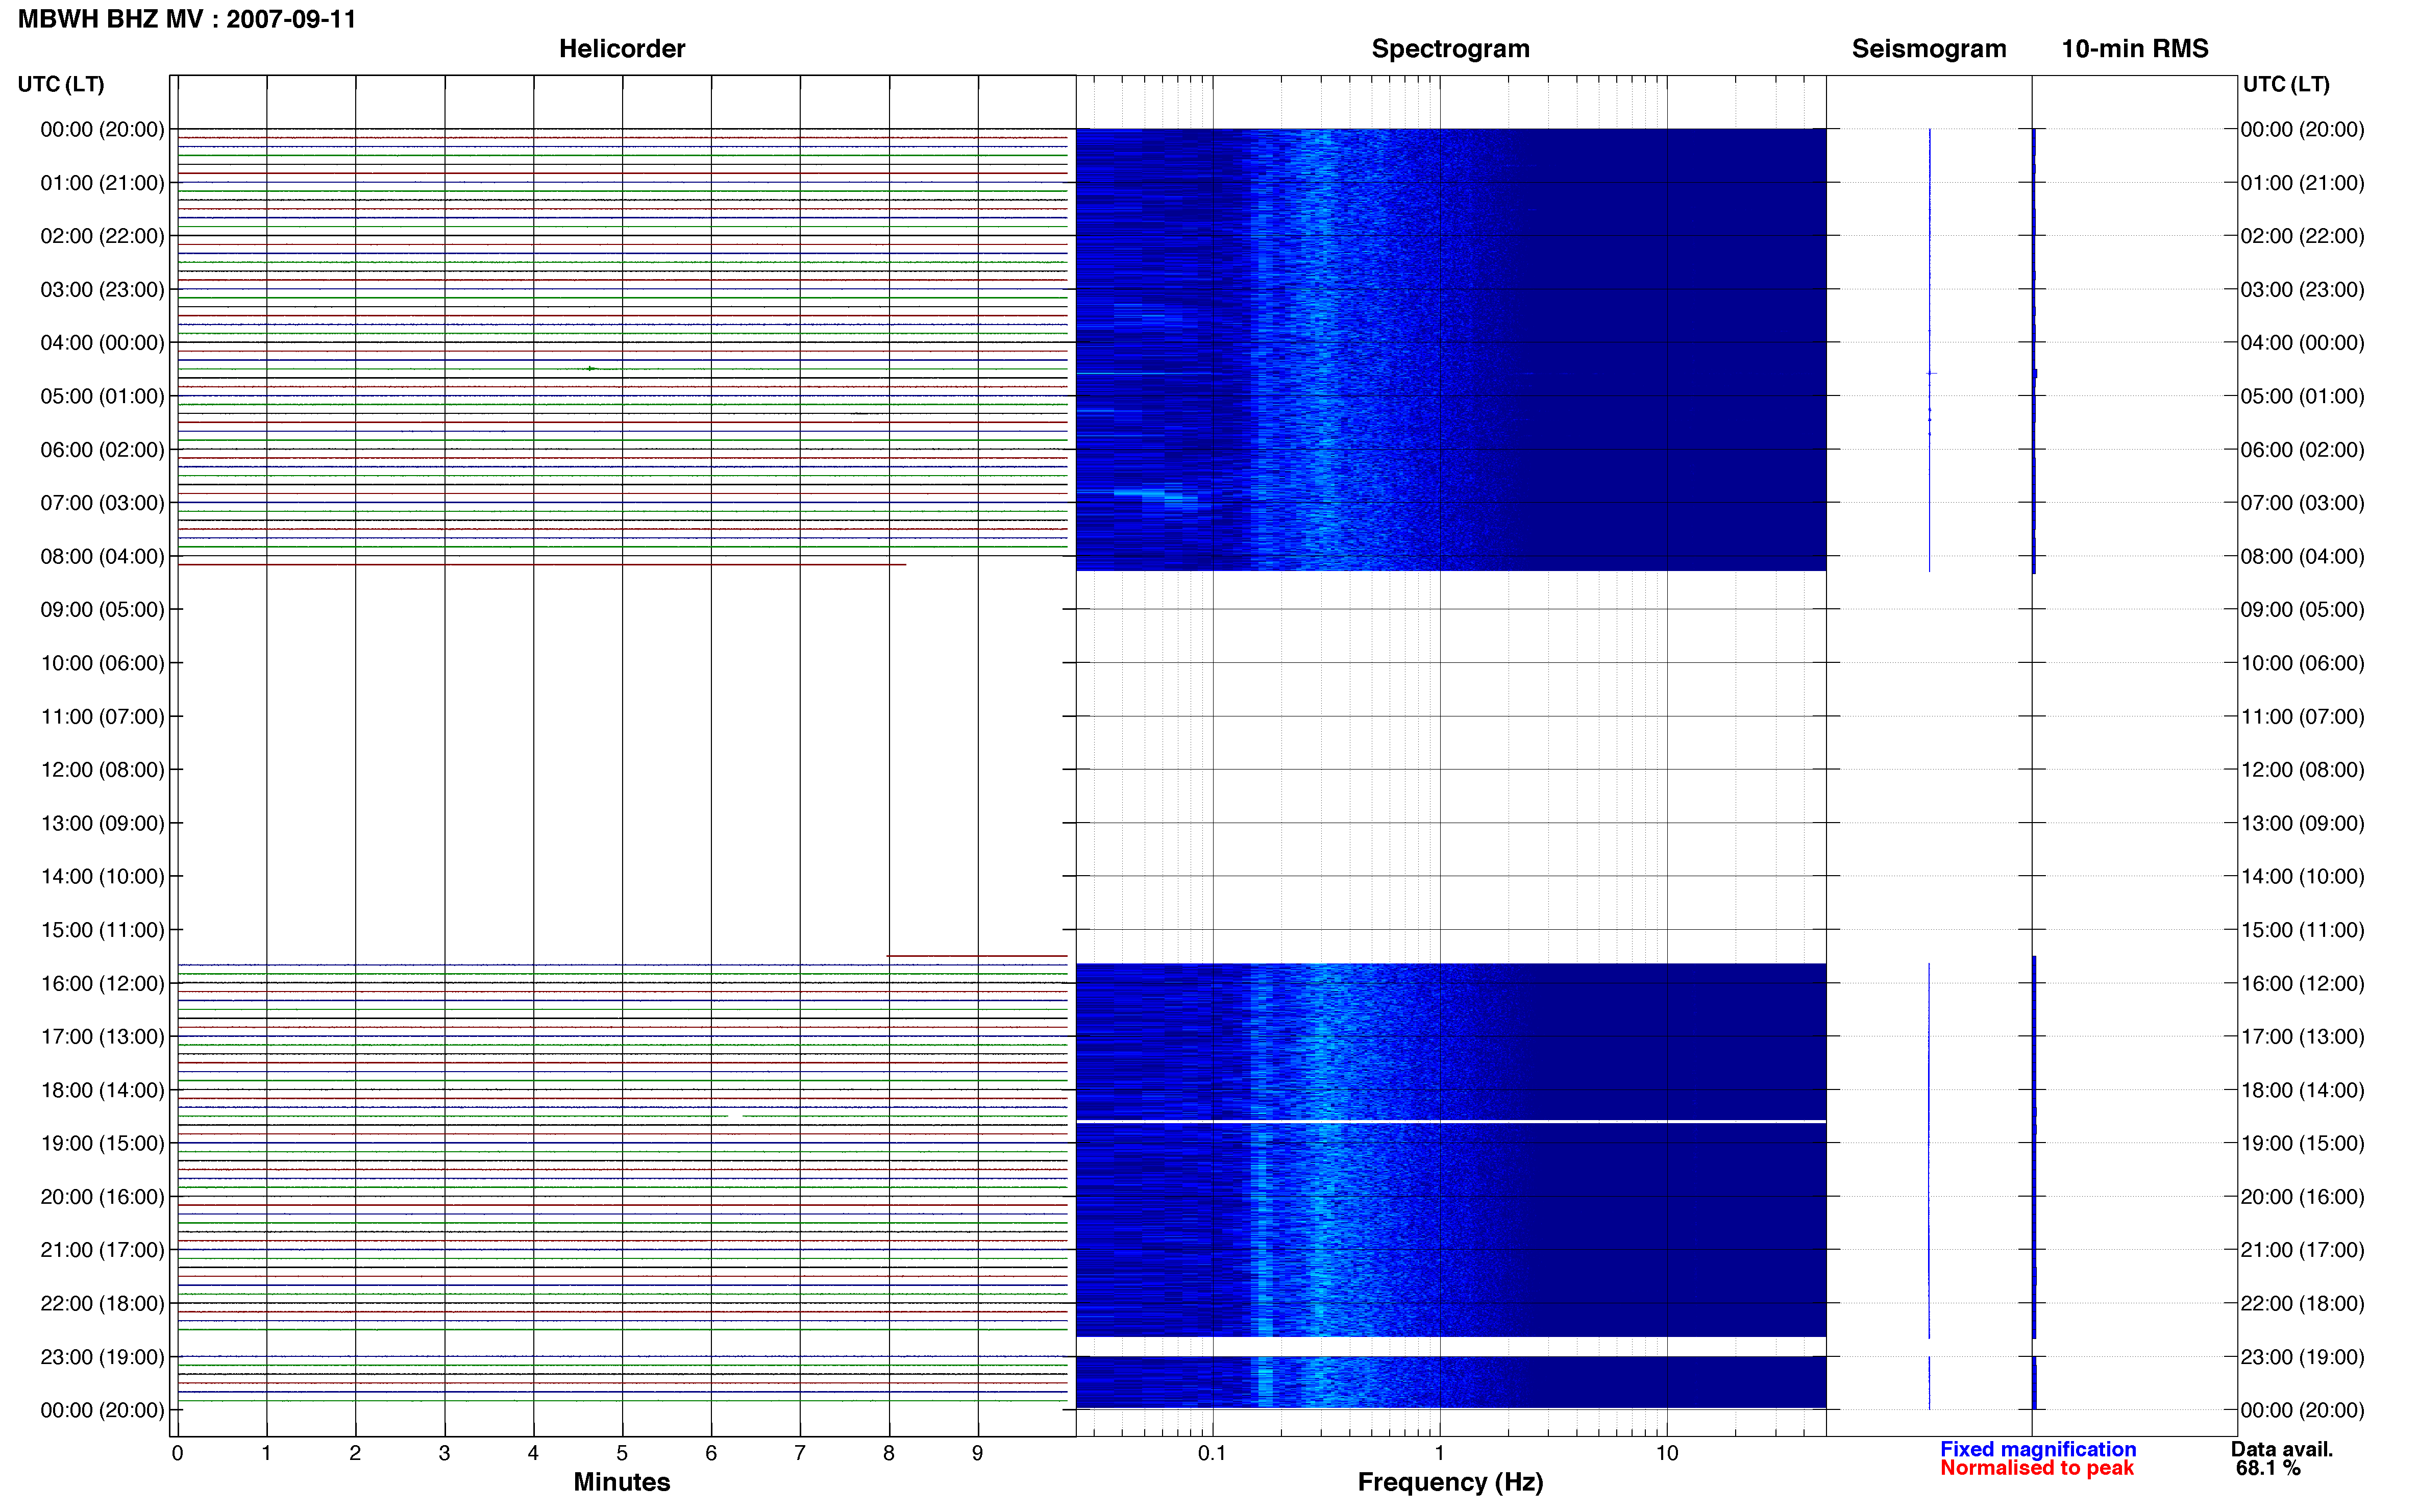Image resolution: width=2419 pixels, height=1512 pixels.
Task: Select minute tick 3 on the Helicorder axis
Action: pos(444,1453)
